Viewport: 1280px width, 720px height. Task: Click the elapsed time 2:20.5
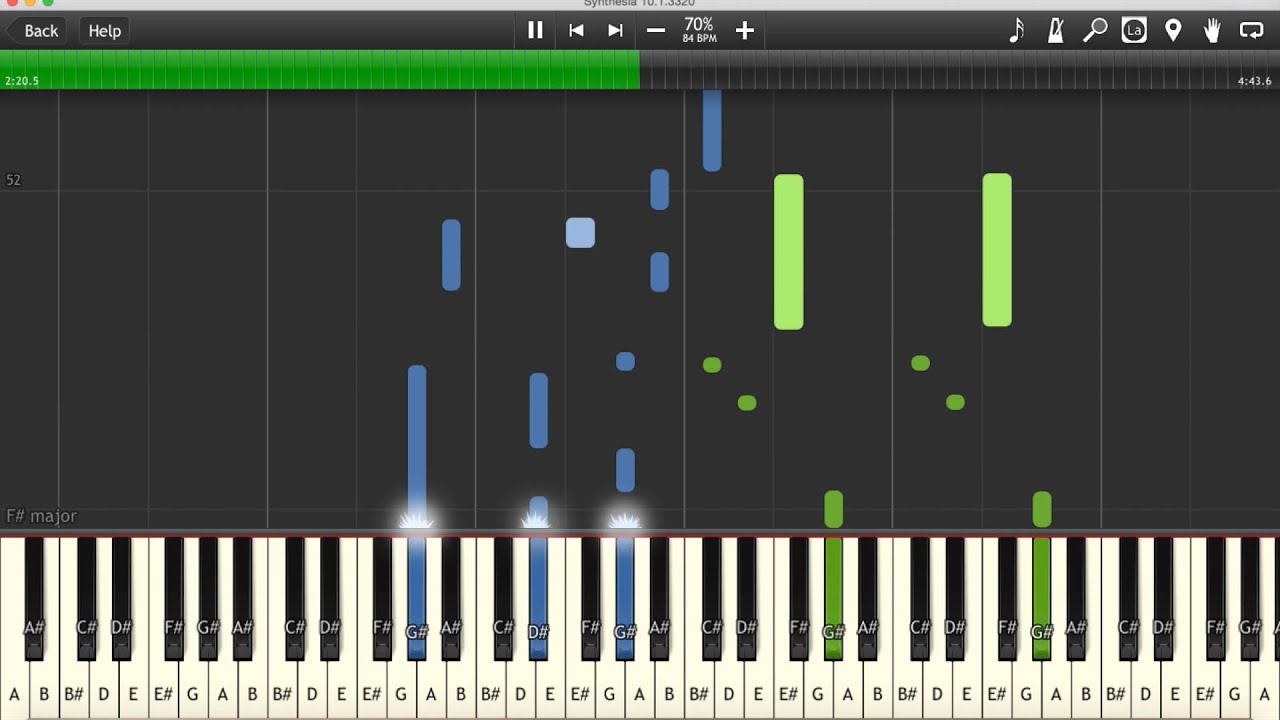pos(21,81)
